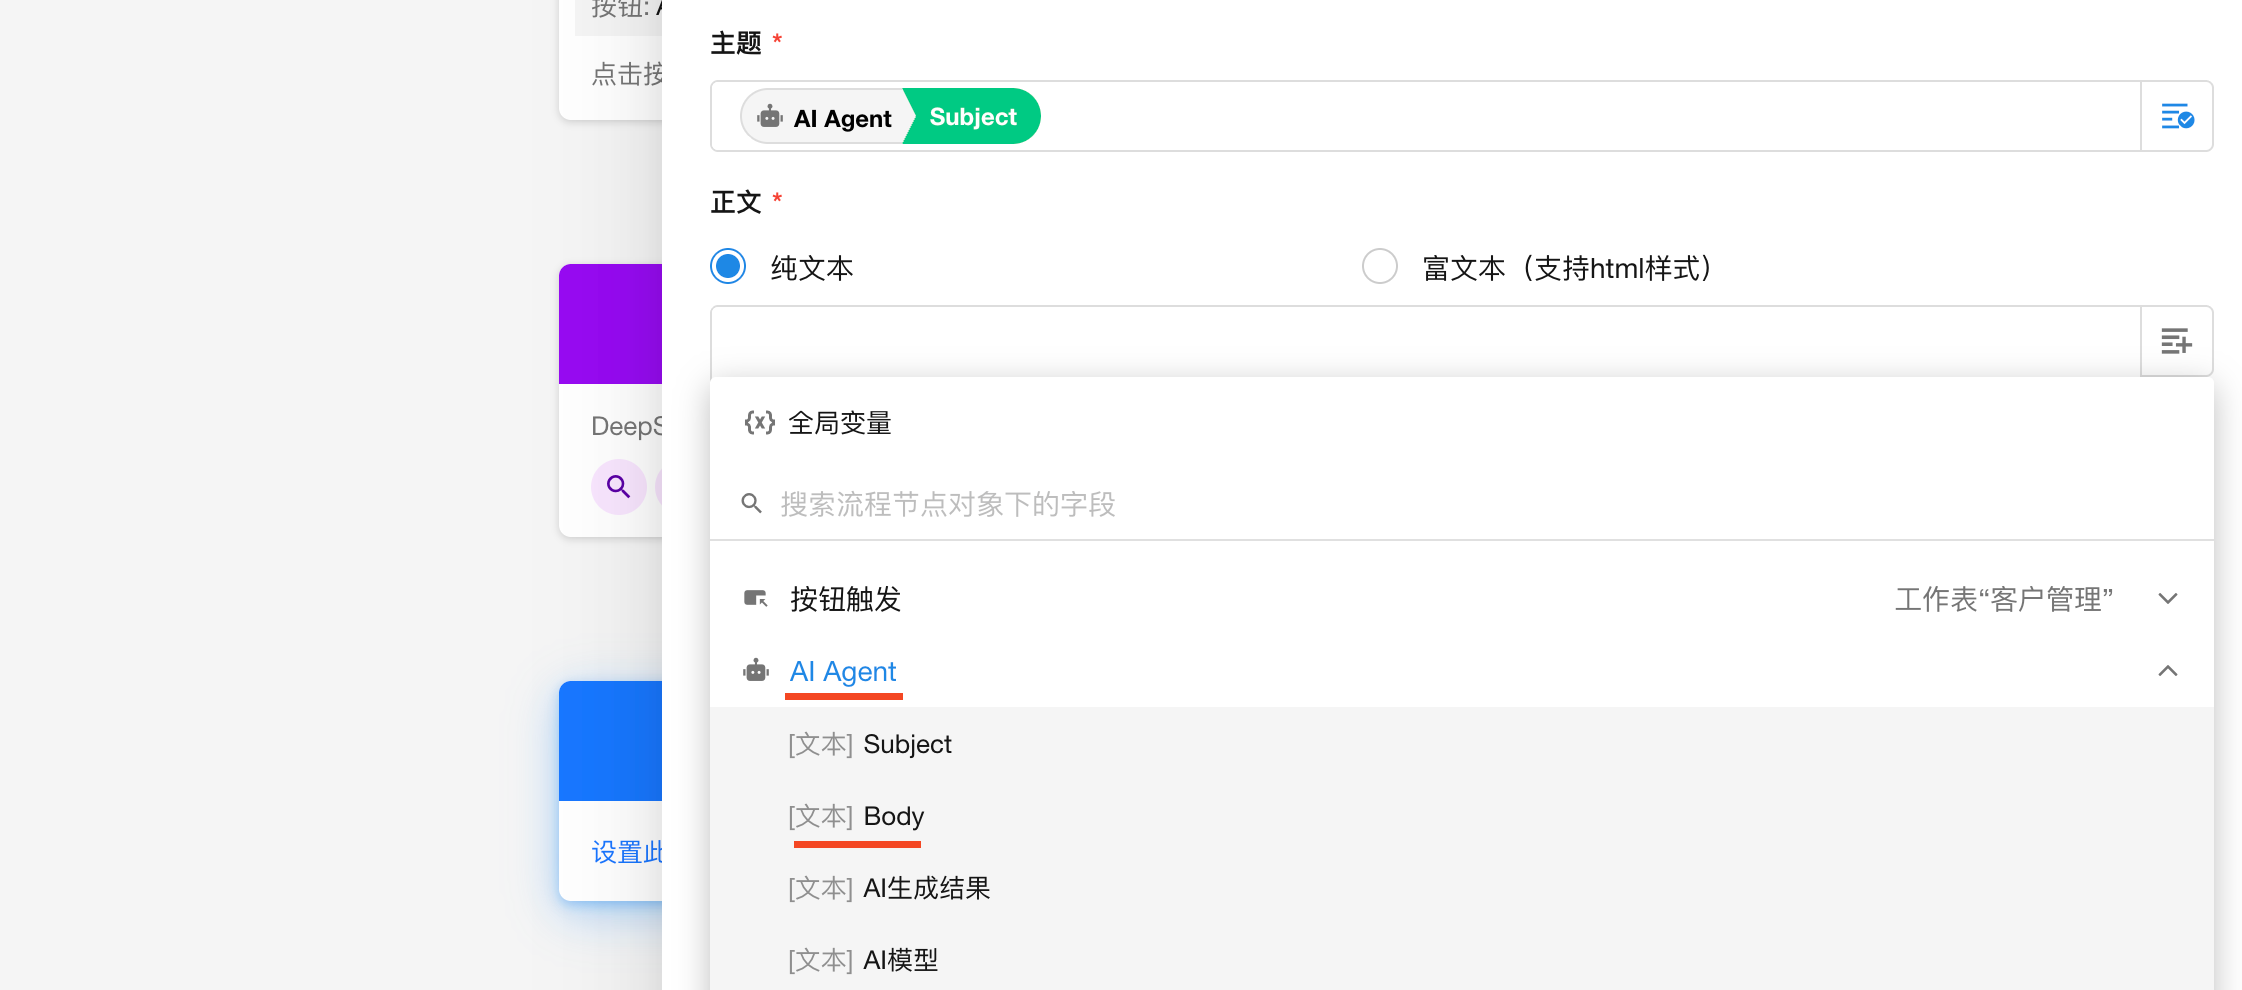Collapse the AI Agent node chevron
This screenshot has width=2242, height=990.
click(2167, 671)
